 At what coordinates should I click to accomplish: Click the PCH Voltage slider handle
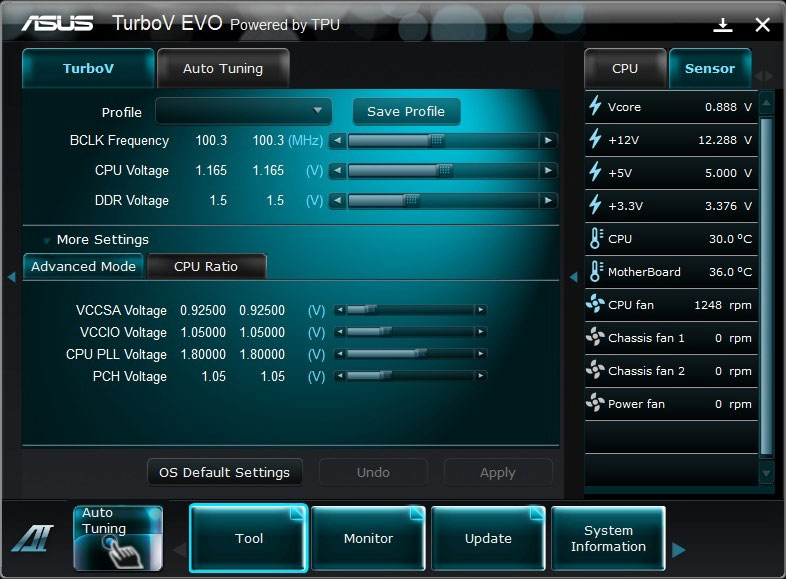(x=385, y=375)
